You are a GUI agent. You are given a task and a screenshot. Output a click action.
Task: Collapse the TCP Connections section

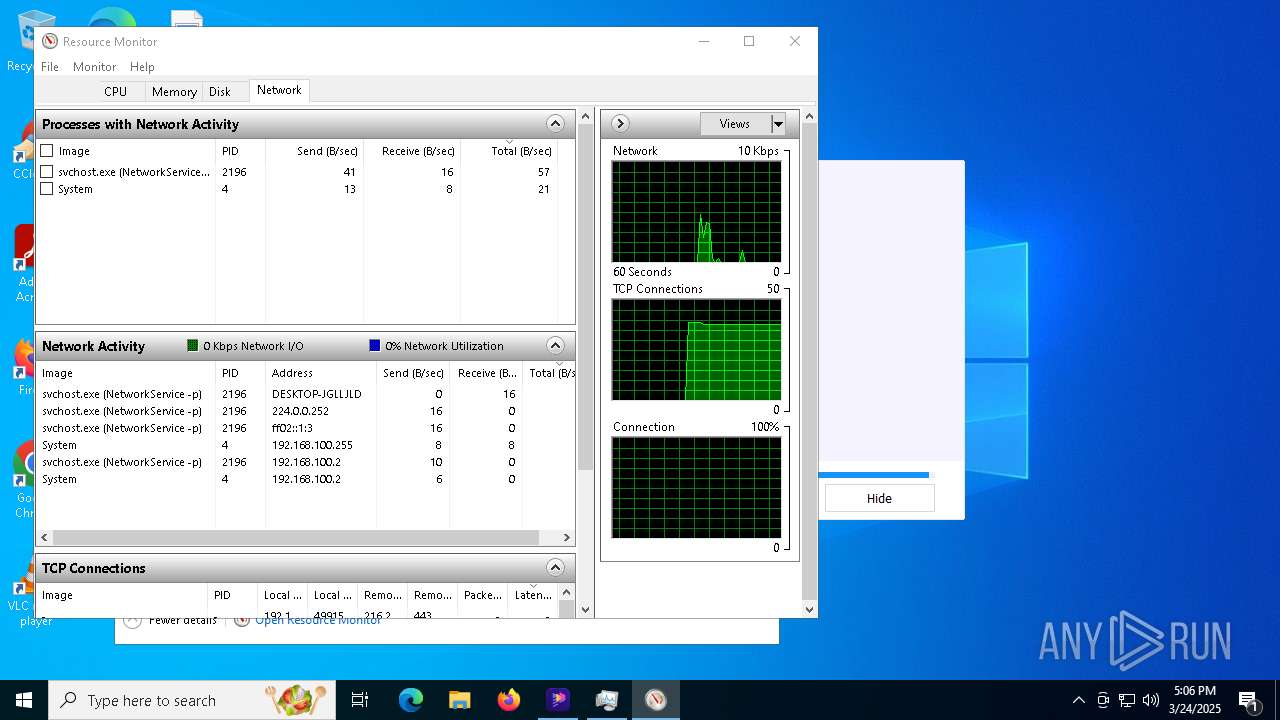[555, 568]
